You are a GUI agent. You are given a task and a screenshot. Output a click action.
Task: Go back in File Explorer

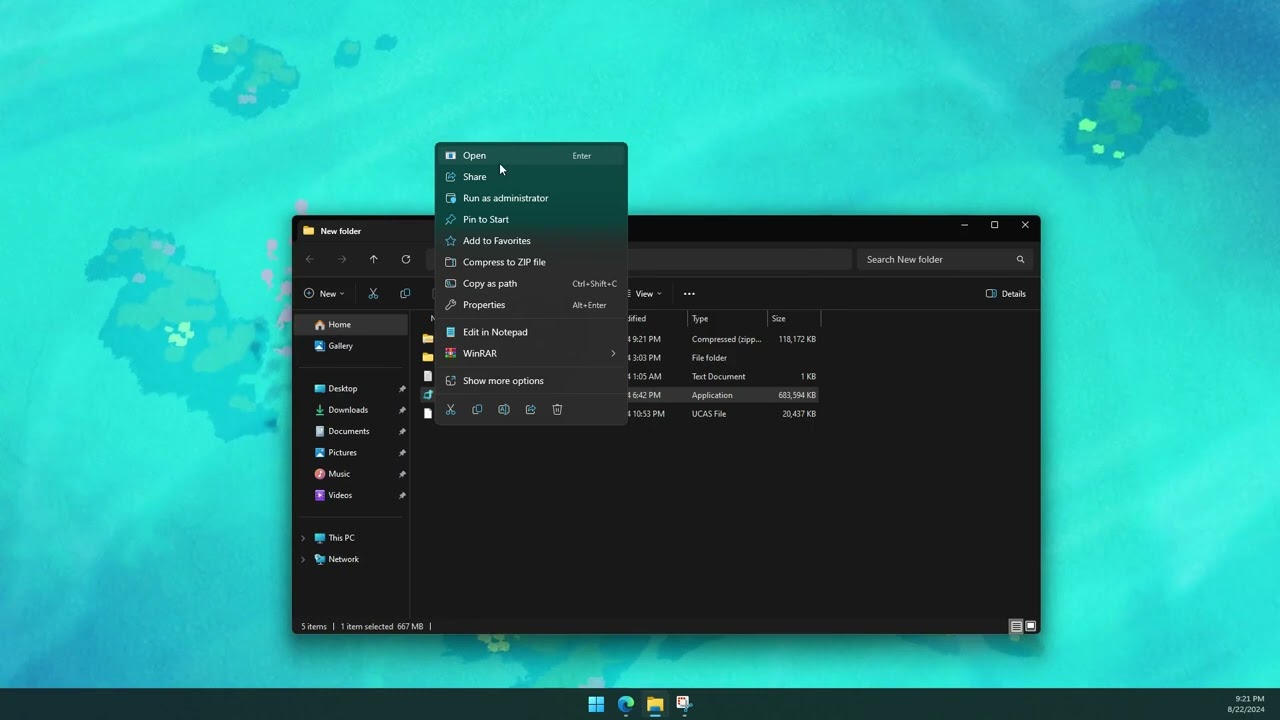310,259
